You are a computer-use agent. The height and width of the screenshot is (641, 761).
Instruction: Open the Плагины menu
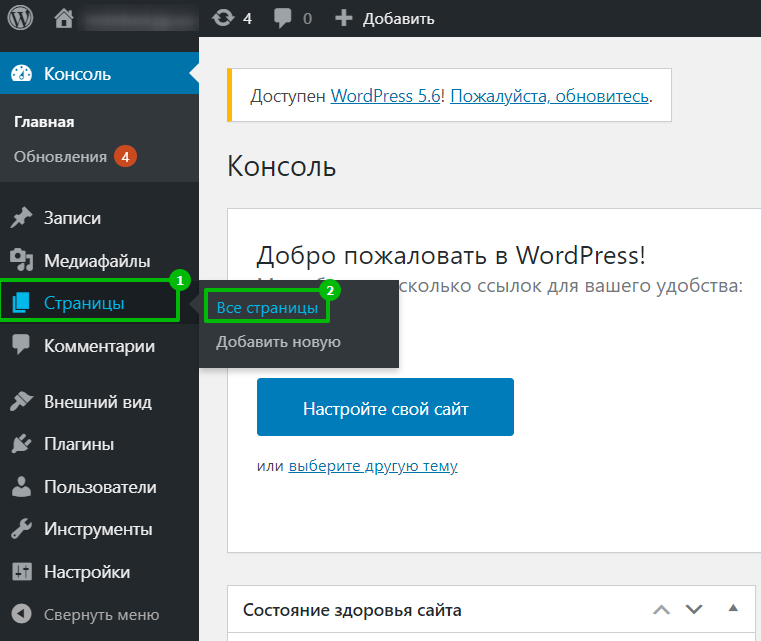[99, 444]
